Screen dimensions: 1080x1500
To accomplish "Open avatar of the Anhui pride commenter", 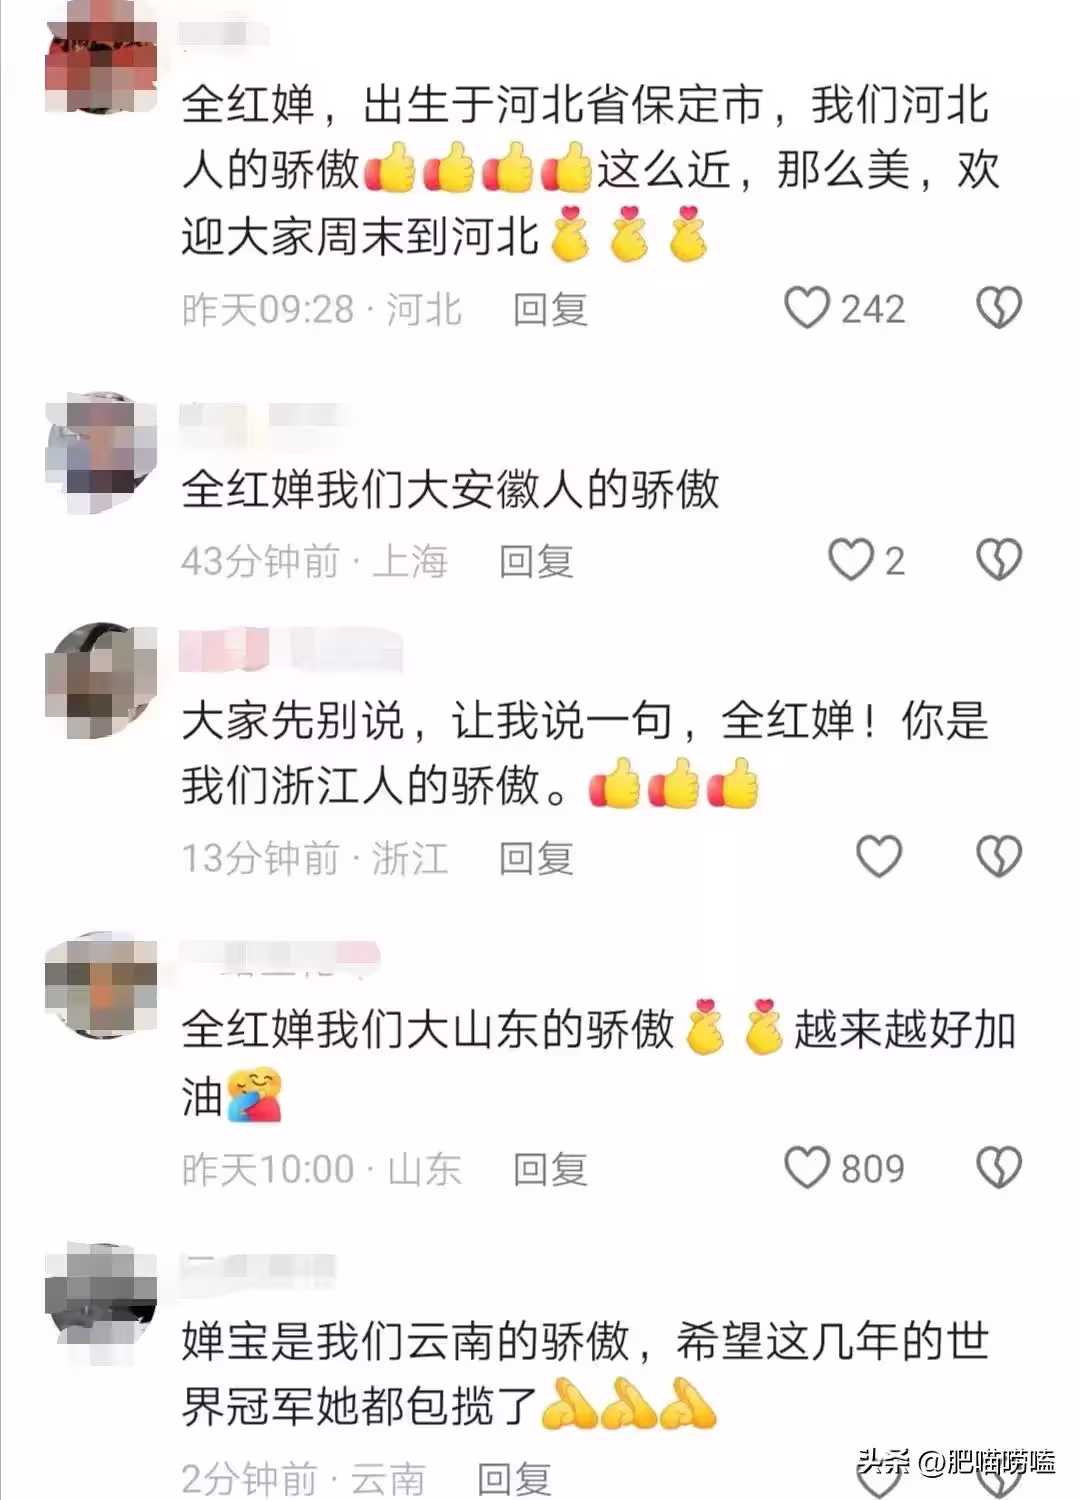I will (x=101, y=453).
